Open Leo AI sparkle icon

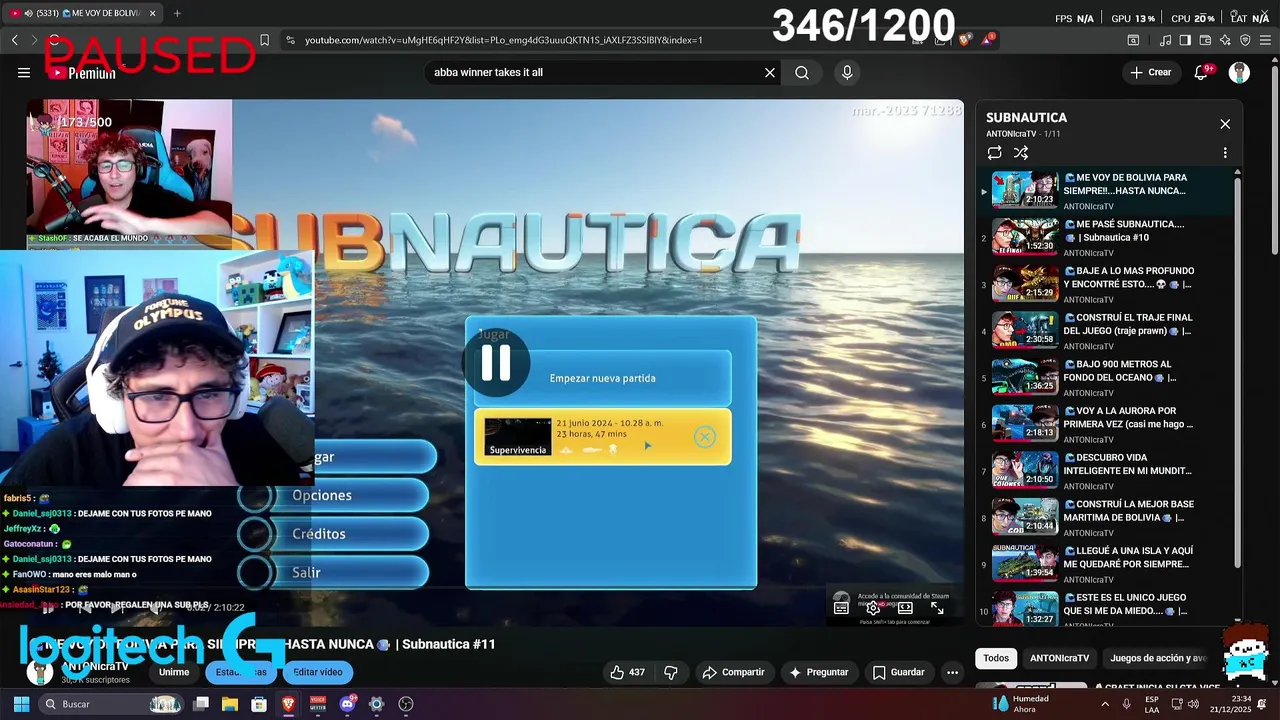click(1225, 40)
